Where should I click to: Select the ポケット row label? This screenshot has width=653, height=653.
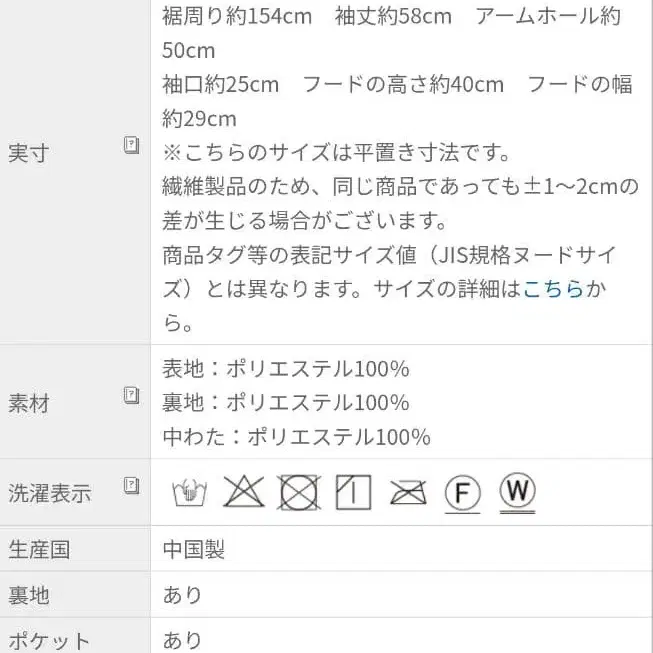pyautogui.click(x=50, y=641)
